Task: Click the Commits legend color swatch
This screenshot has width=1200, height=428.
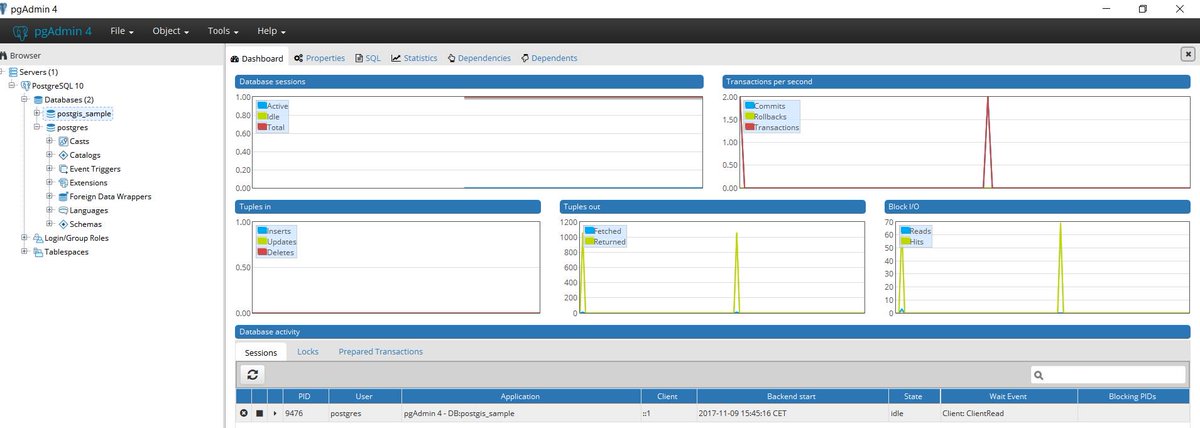Action: pos(749,106)
